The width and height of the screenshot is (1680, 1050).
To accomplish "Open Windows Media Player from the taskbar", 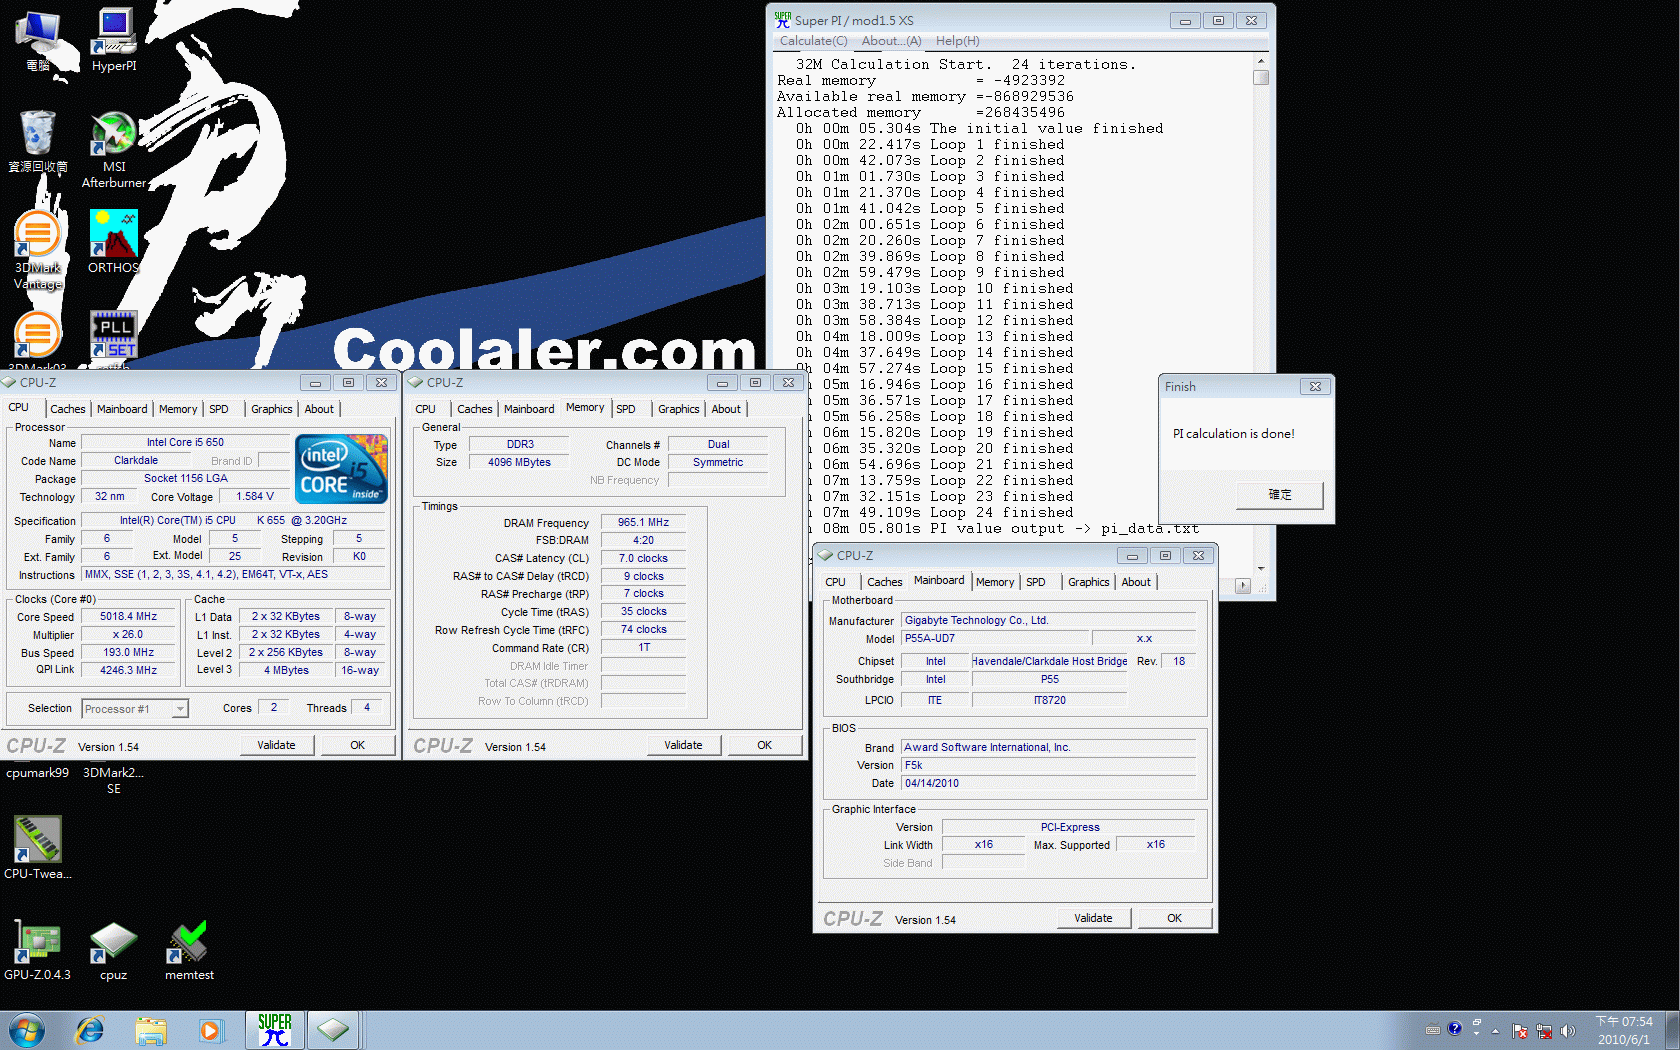I will (x=210, y=1030).
